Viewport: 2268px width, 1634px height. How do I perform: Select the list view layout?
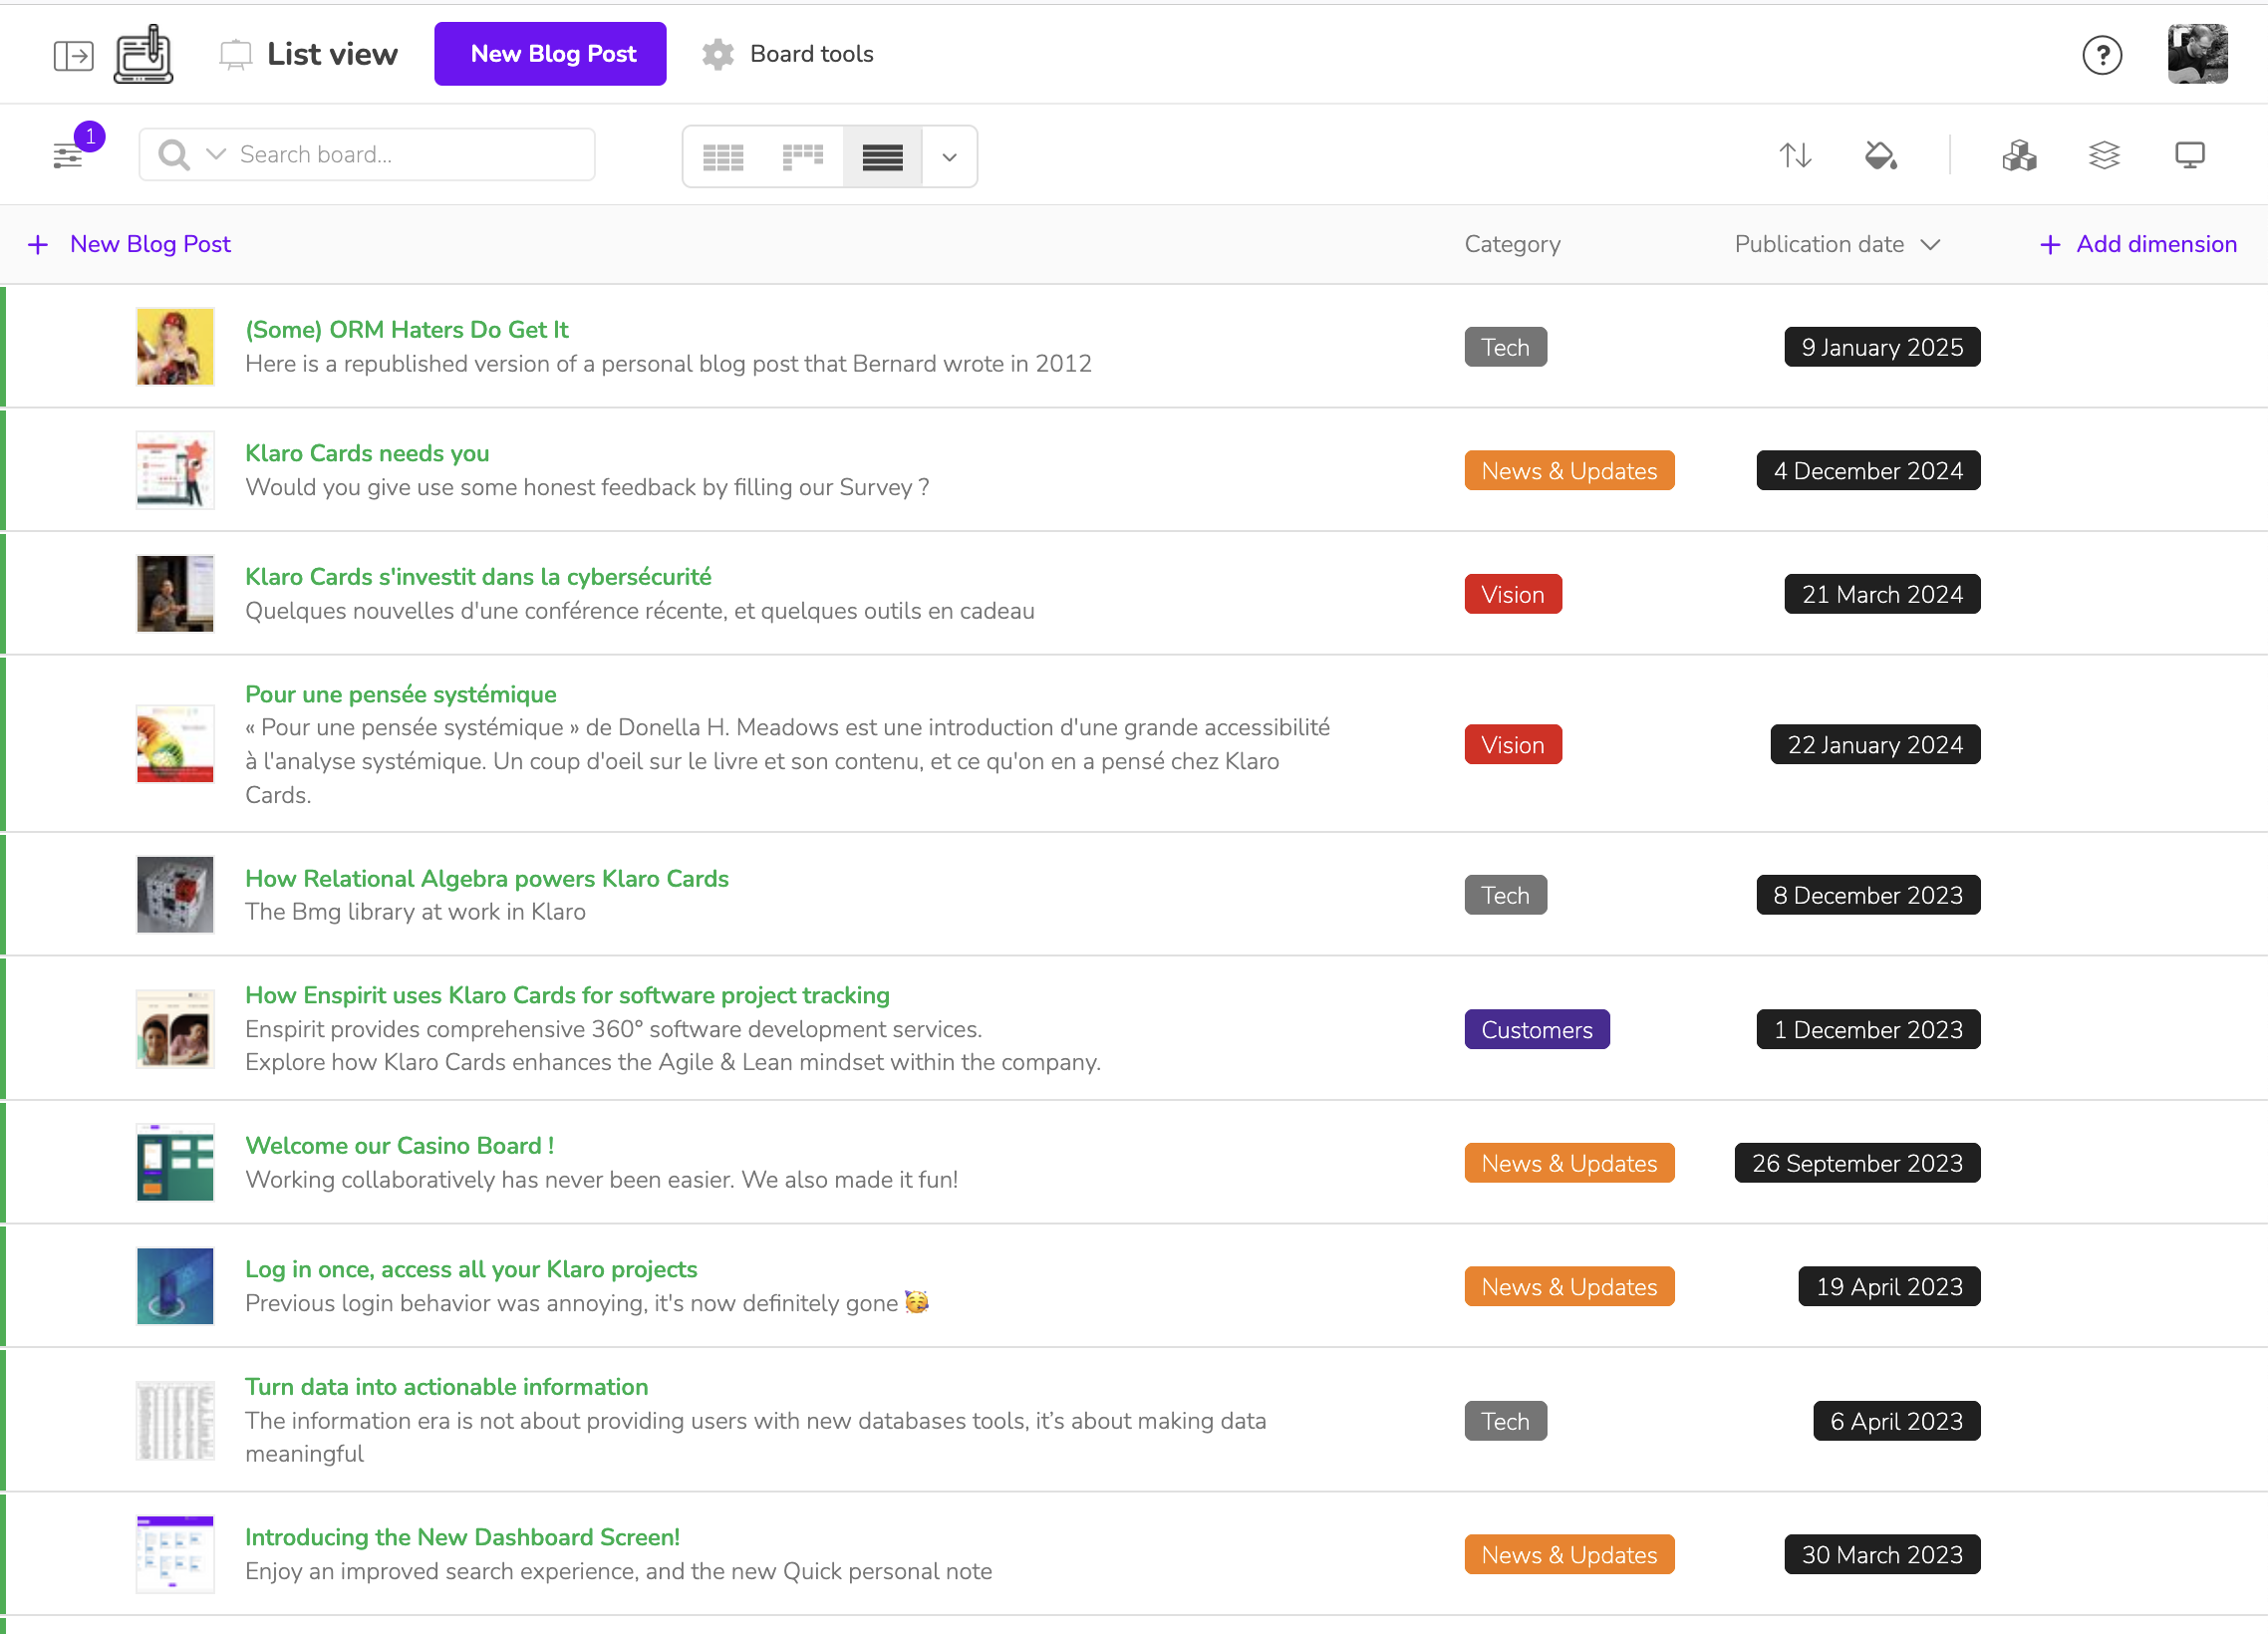point(882,157)
